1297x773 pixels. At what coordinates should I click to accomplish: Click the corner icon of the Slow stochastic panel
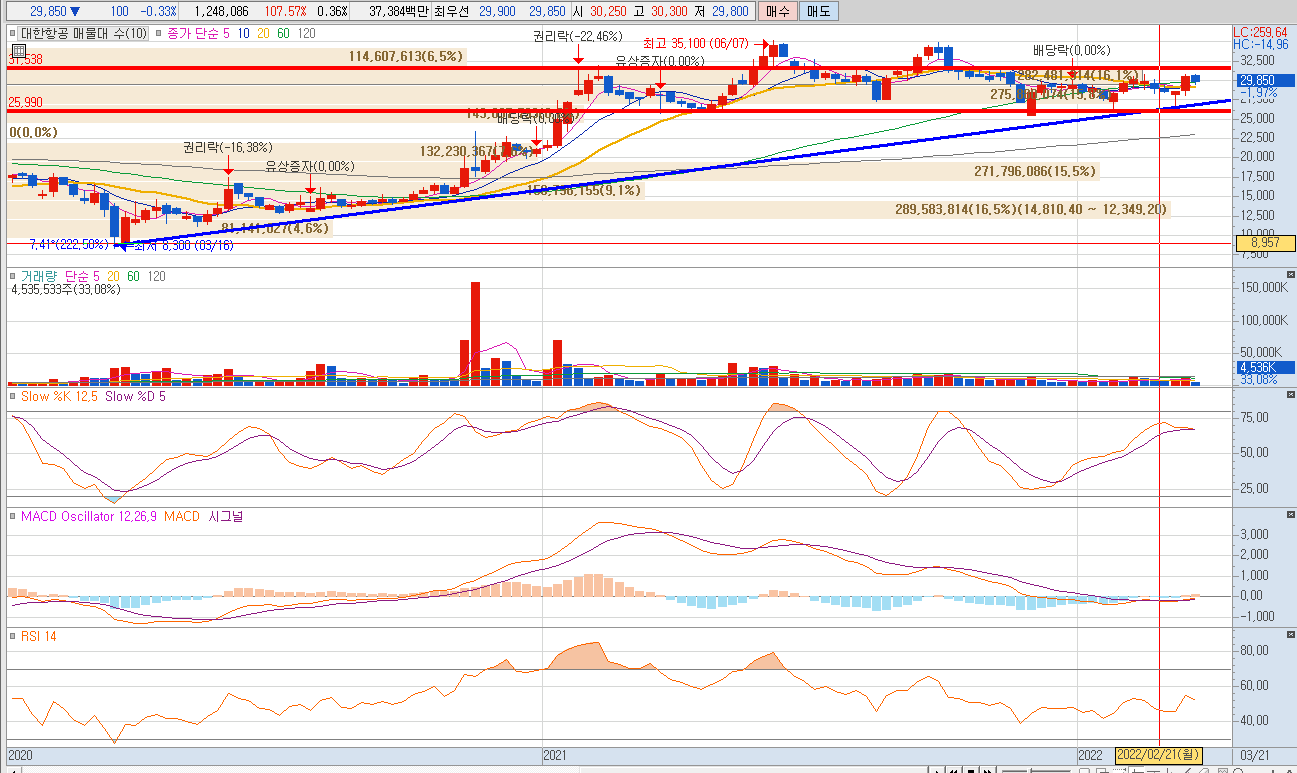[x=1289, y=395]
